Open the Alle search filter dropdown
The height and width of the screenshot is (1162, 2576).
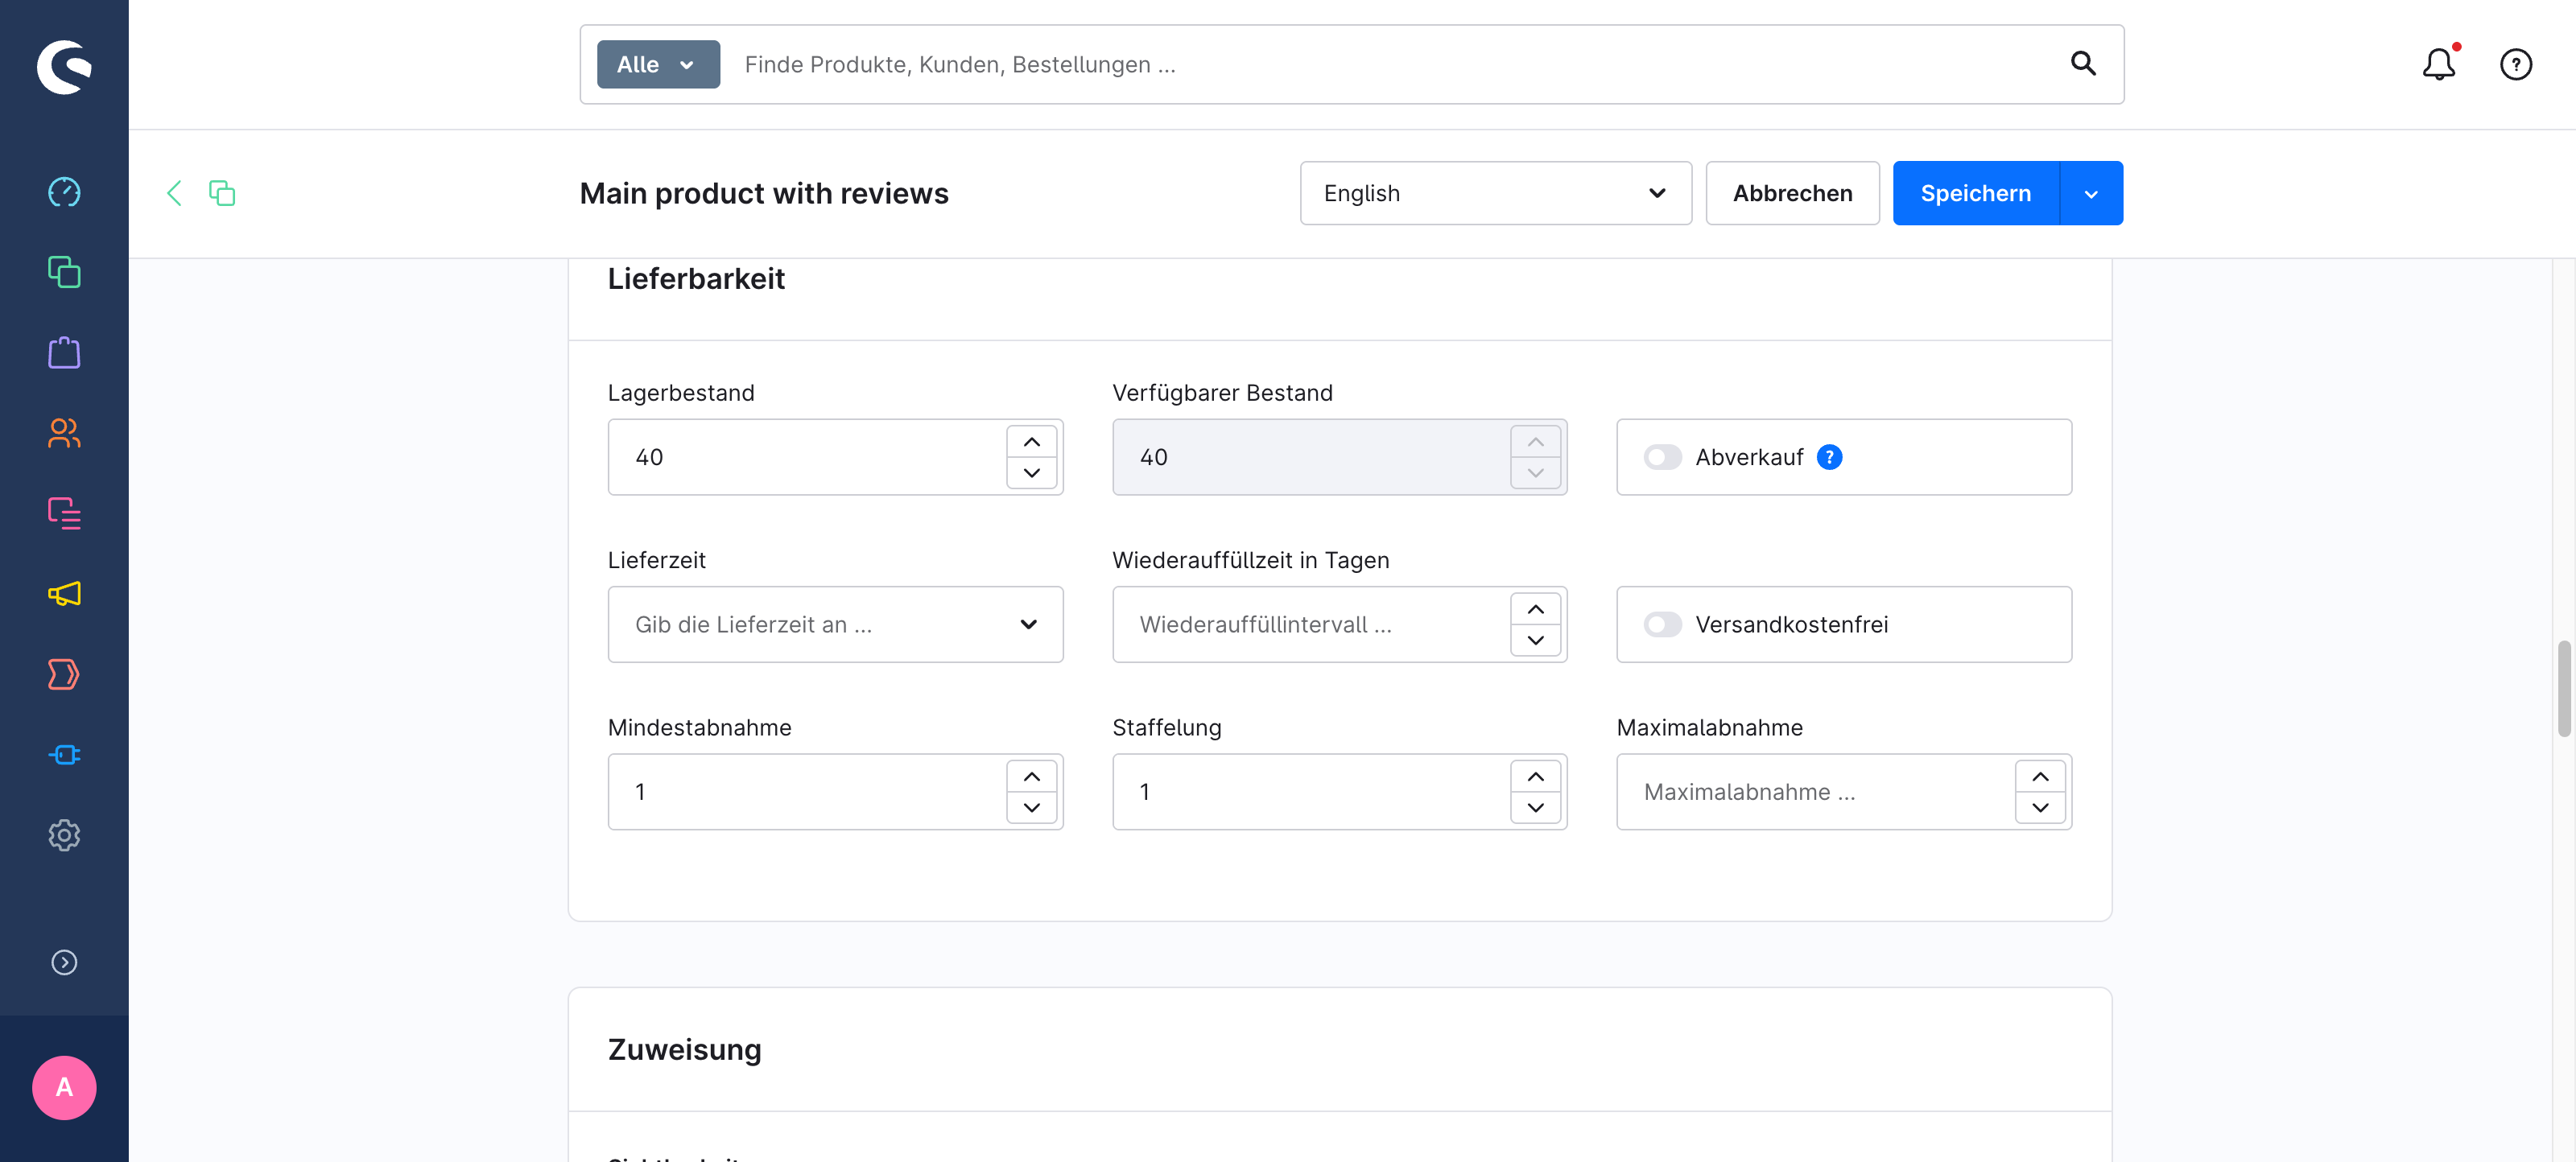pyautogui.click(x=658, y=64)
